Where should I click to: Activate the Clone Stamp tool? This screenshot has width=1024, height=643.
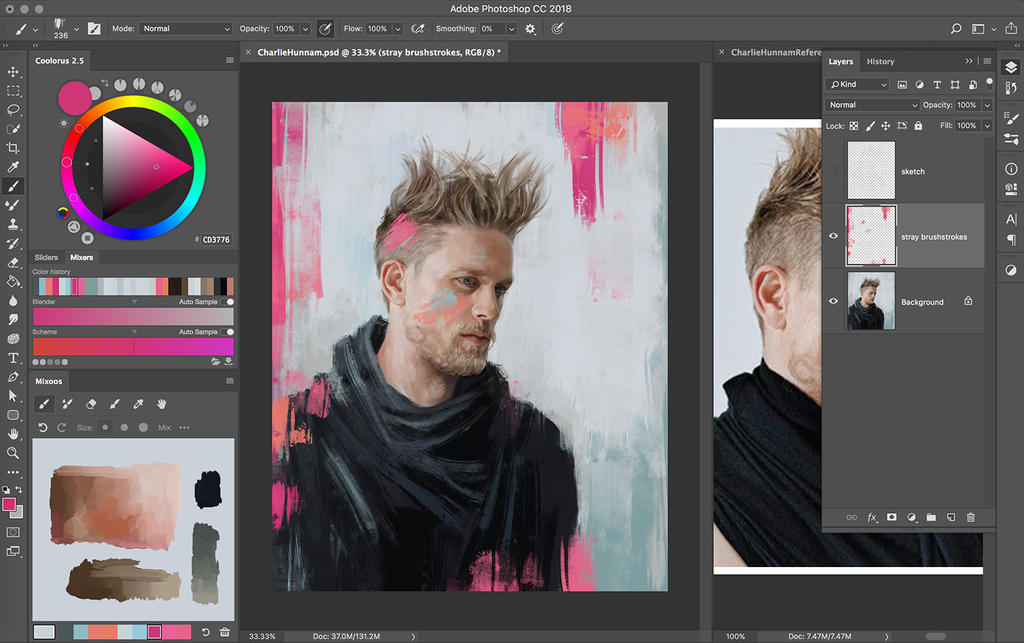click(14, 224)
